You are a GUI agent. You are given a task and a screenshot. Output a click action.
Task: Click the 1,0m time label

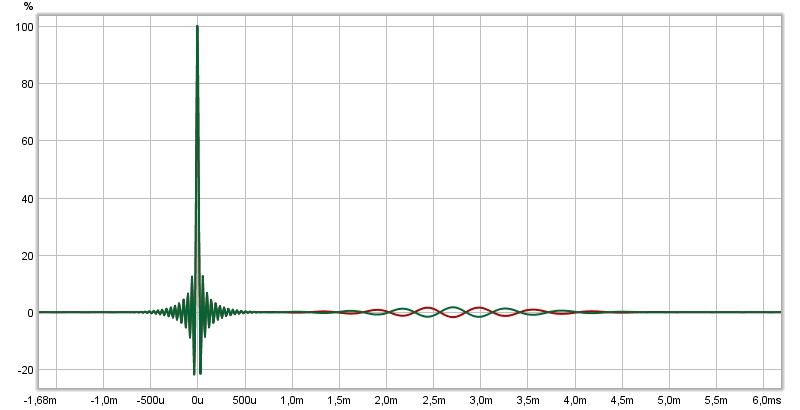click(x=292, y=401)
